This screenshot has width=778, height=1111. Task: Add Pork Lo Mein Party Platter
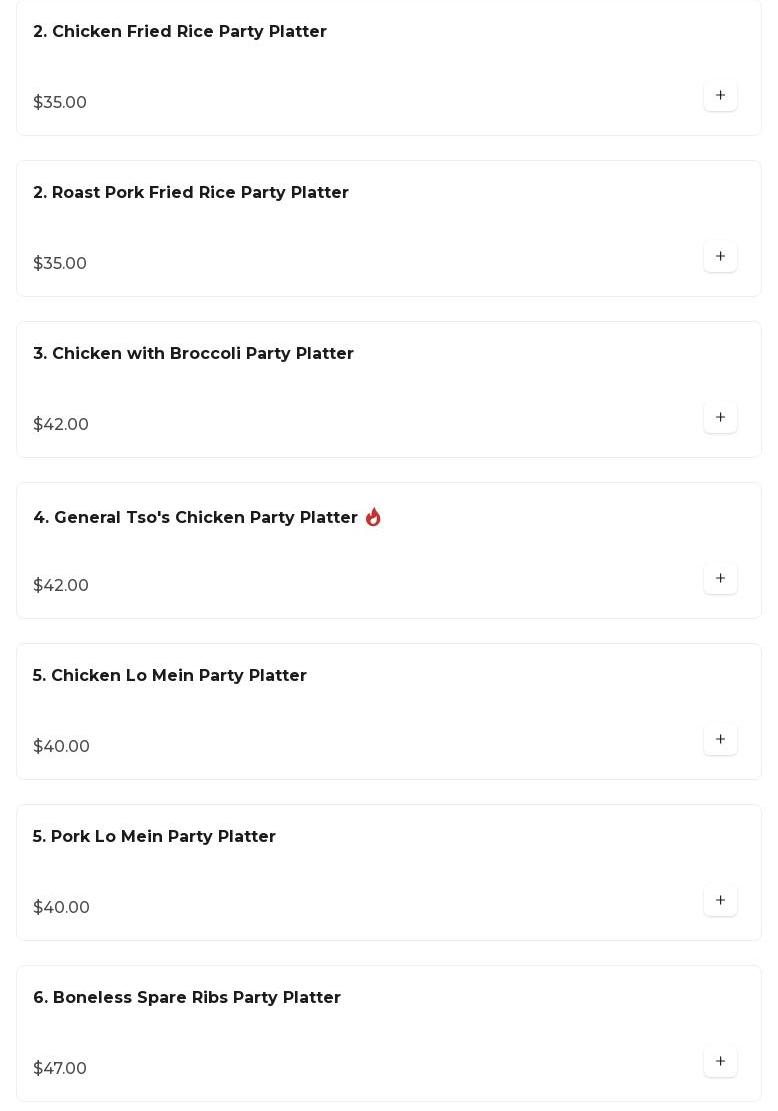720,901
